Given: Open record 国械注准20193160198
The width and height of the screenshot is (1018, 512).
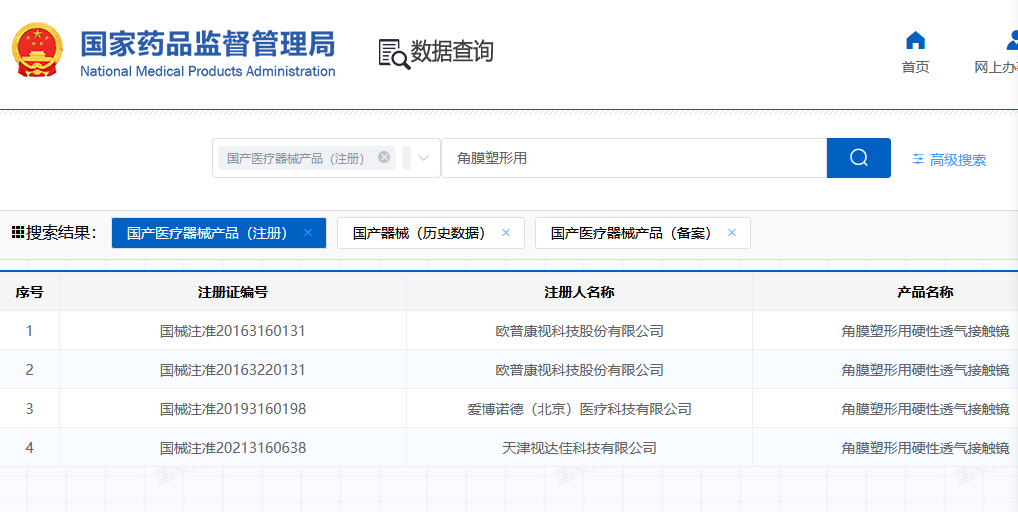Looking at the screenshot, I should click(233, 409).
